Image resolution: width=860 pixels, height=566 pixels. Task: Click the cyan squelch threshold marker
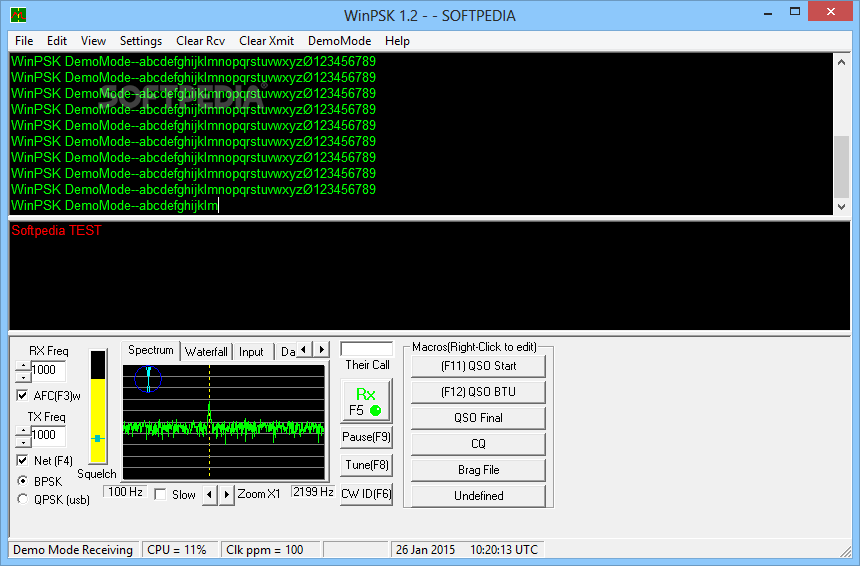98,438
